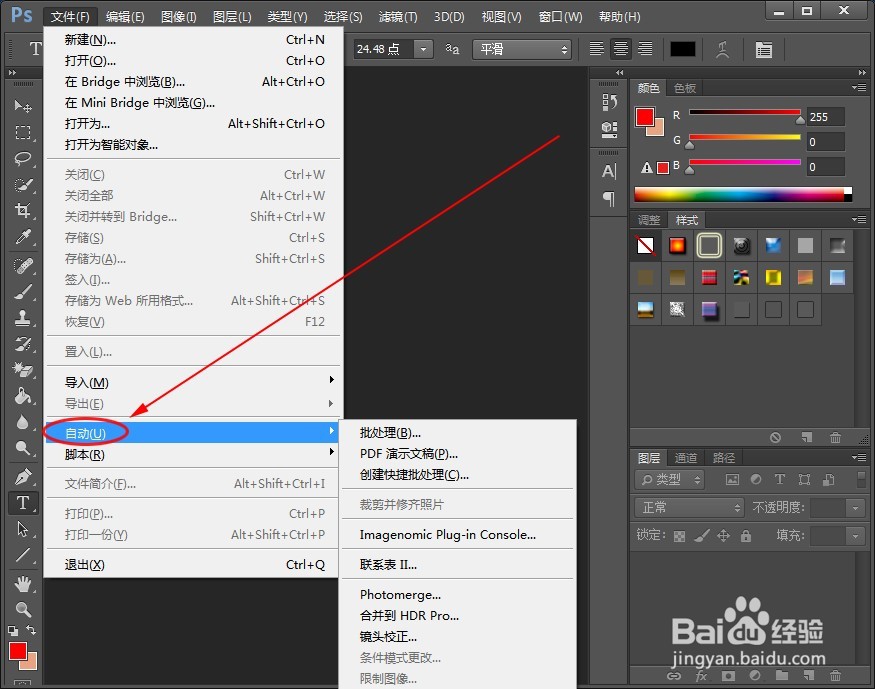Select the Clone Stamp tool
This screenshot has height=689, width=875.
(22, 318)
